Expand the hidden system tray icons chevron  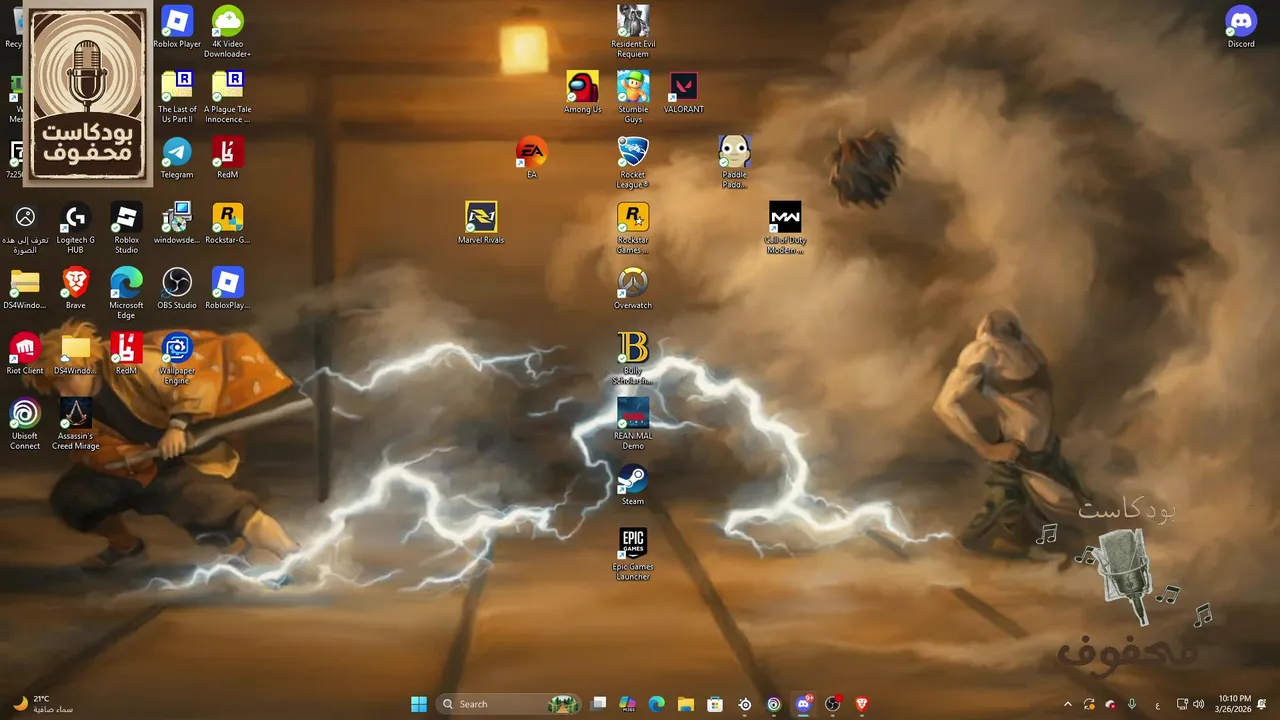tap(1067, 704)
